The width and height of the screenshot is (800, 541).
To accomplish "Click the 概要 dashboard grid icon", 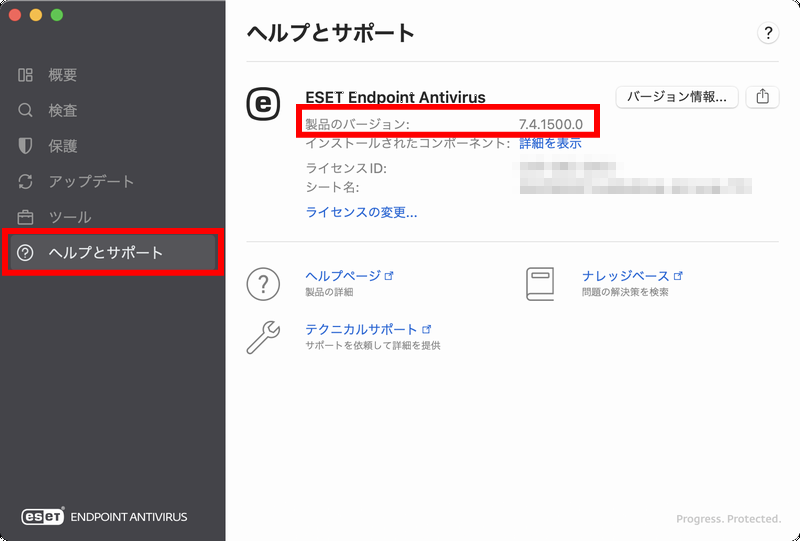I will click(x=25, y=75).
